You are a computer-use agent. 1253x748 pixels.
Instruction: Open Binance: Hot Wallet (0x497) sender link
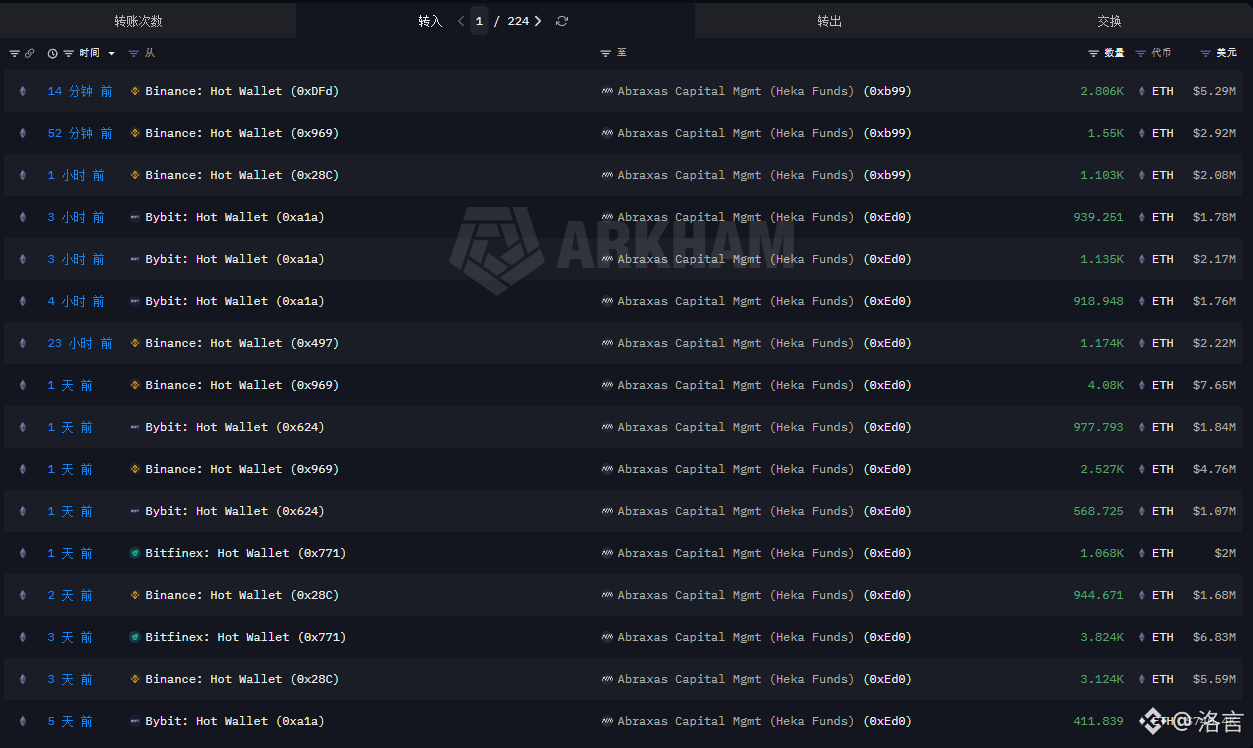pyautogui.click(x=242, y=343)
